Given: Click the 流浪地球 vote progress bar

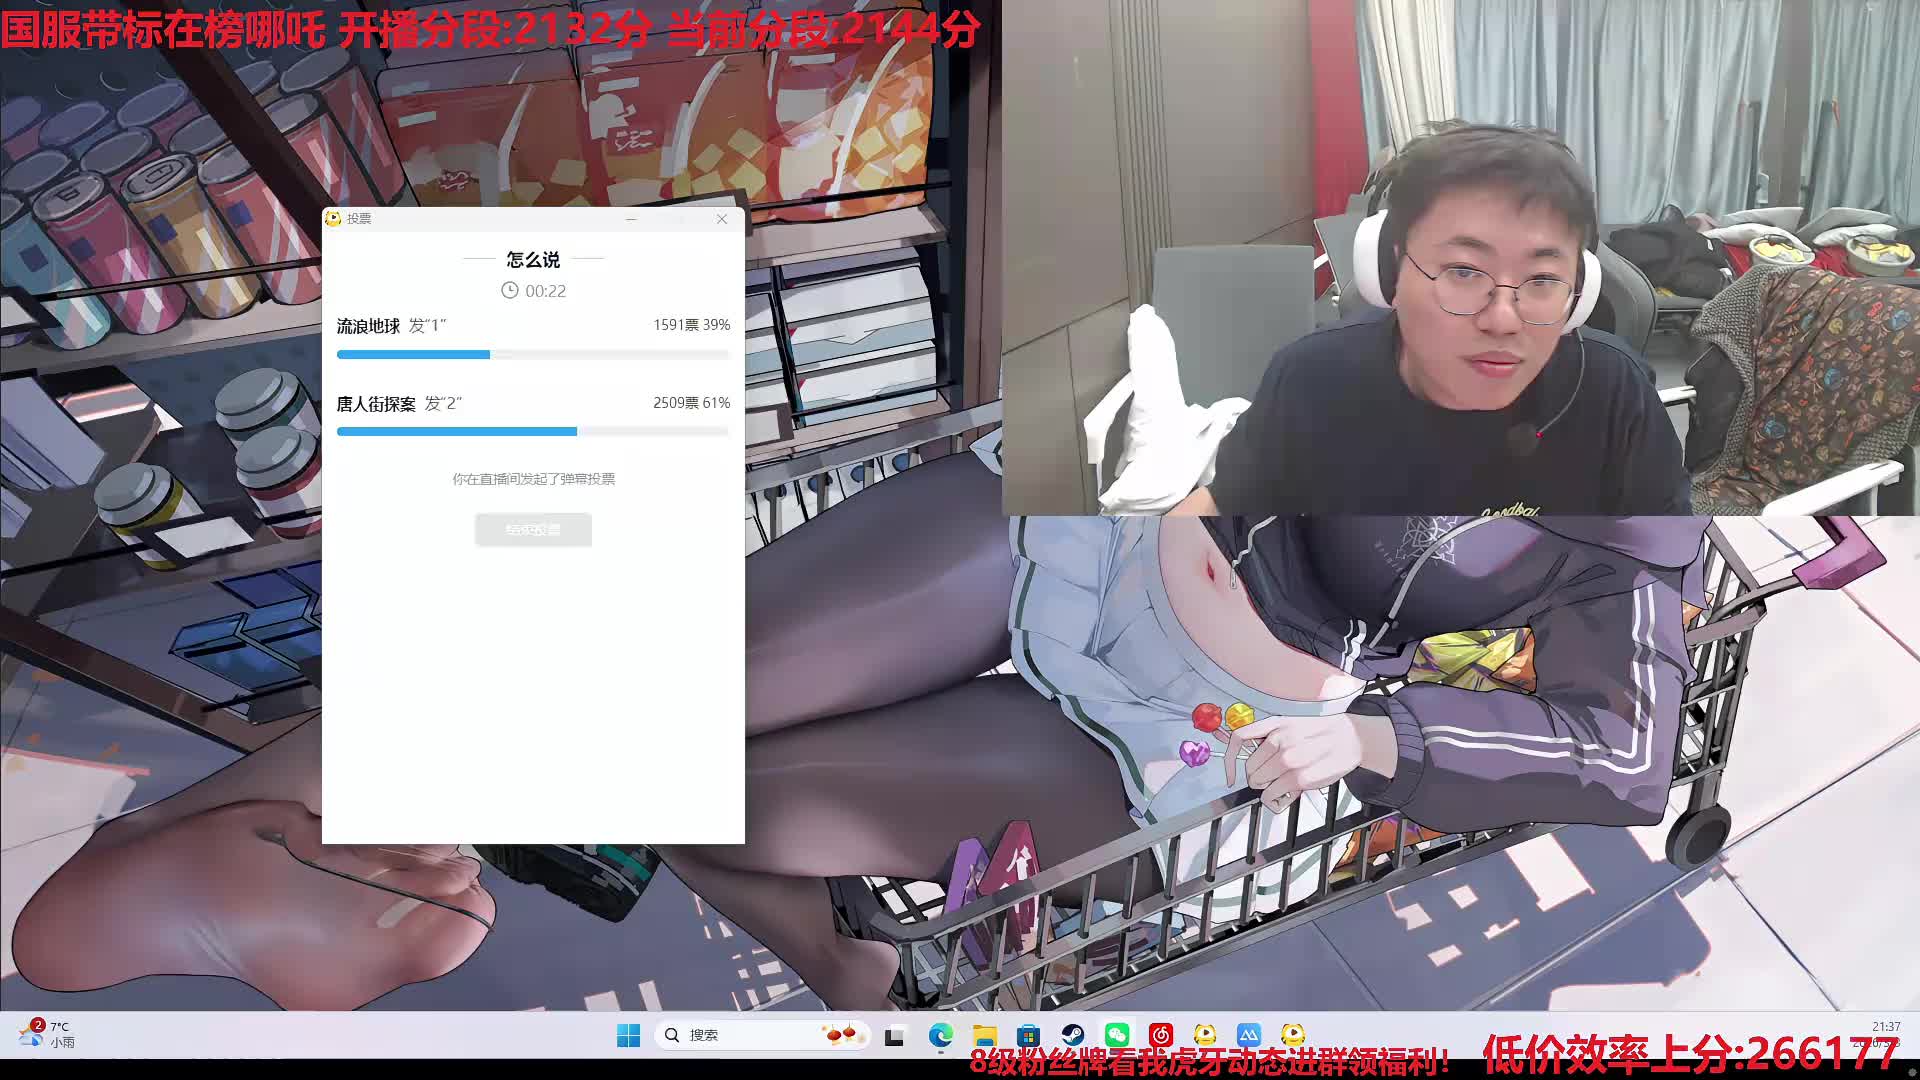Looking at the screenshot, I should (x=533, y=354).
